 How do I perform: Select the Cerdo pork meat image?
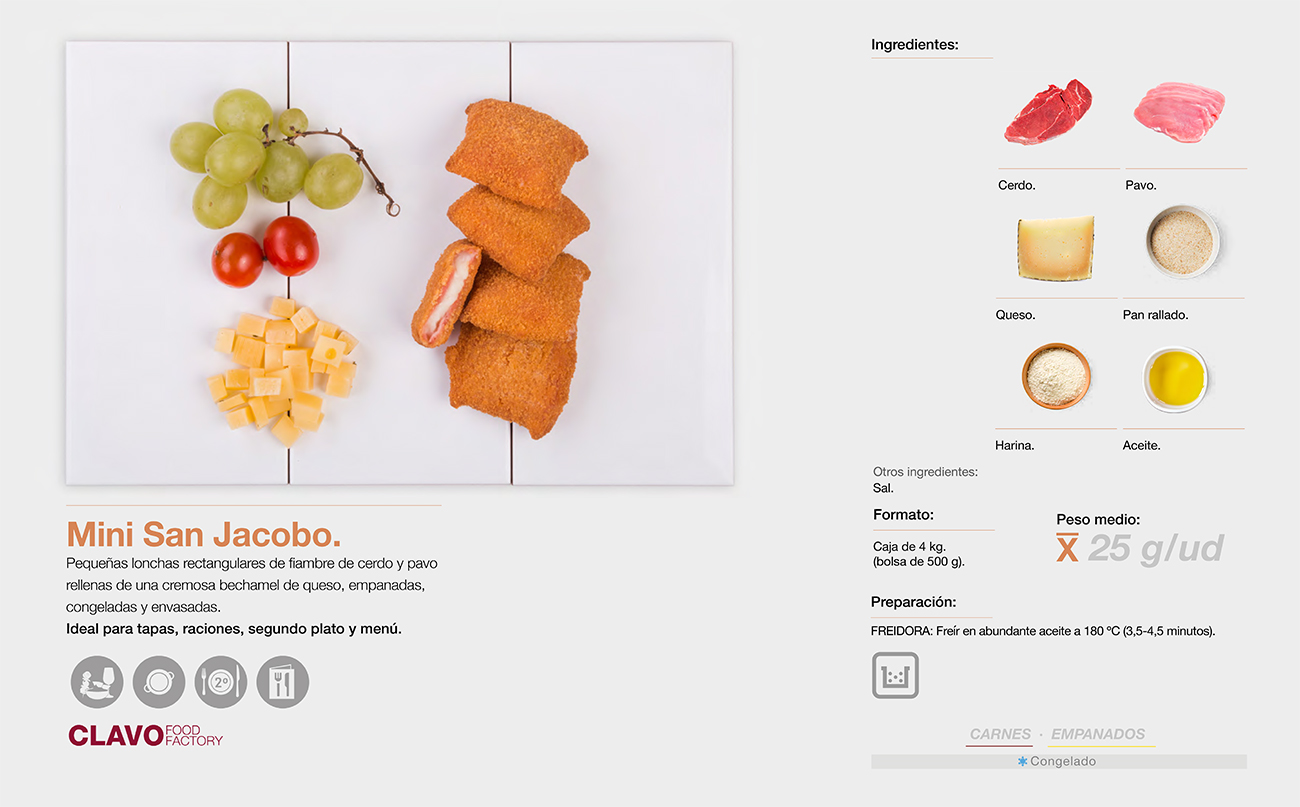(x=1048, y=112)
